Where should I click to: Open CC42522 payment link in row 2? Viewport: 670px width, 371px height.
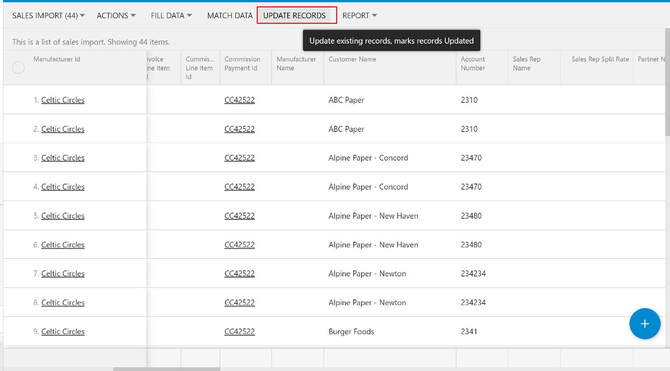coord(239,129)
